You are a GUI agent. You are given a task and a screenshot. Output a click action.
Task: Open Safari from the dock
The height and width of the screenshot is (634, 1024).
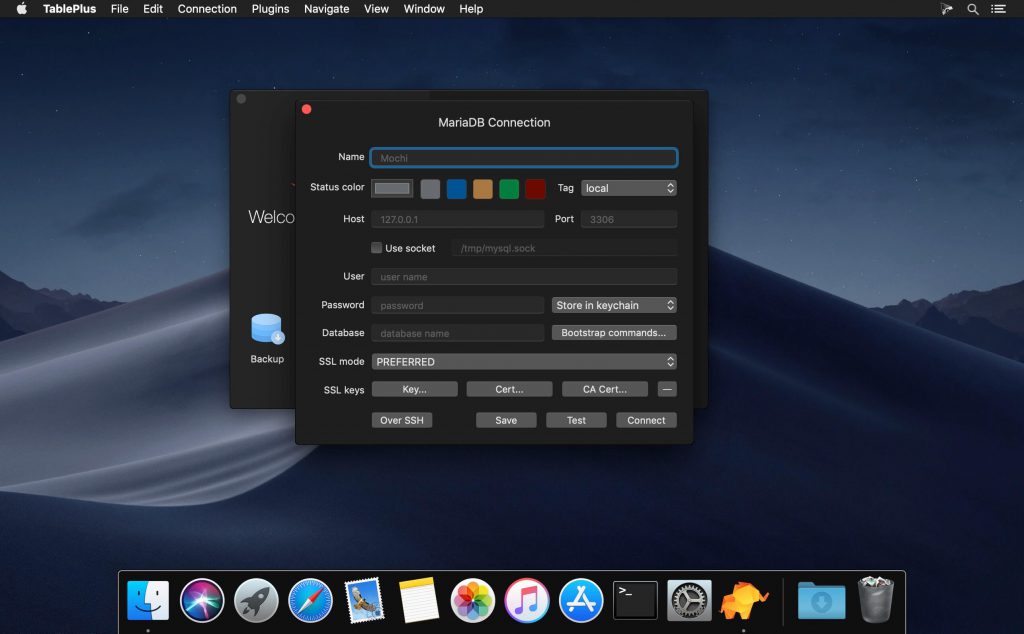click(310, 601)
